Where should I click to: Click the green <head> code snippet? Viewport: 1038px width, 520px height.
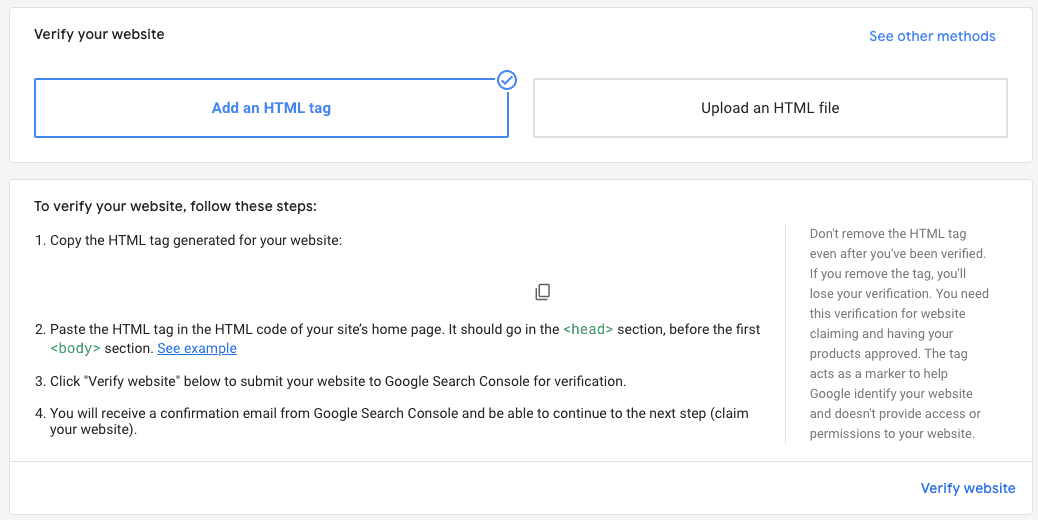click(588, 330)
